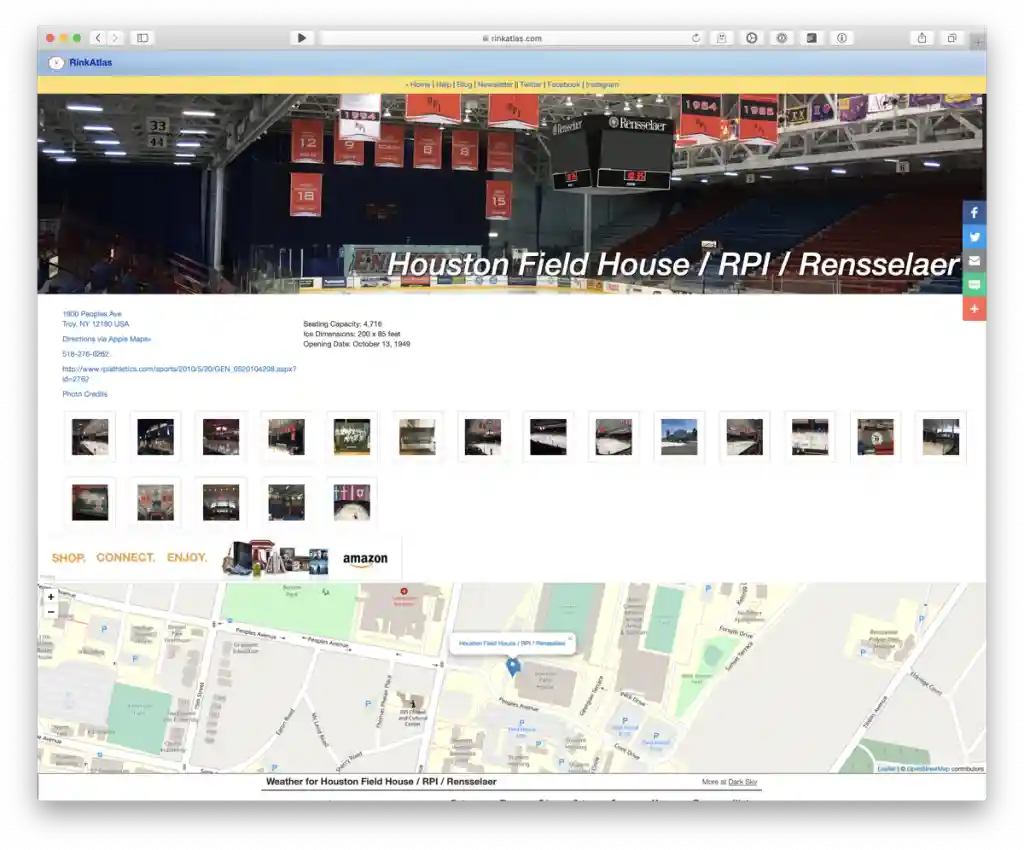Image resolution: width=1024 pixels, height=850 pixels.
Task: Reload the page with the refresh icon
Action: pos(696,38)
